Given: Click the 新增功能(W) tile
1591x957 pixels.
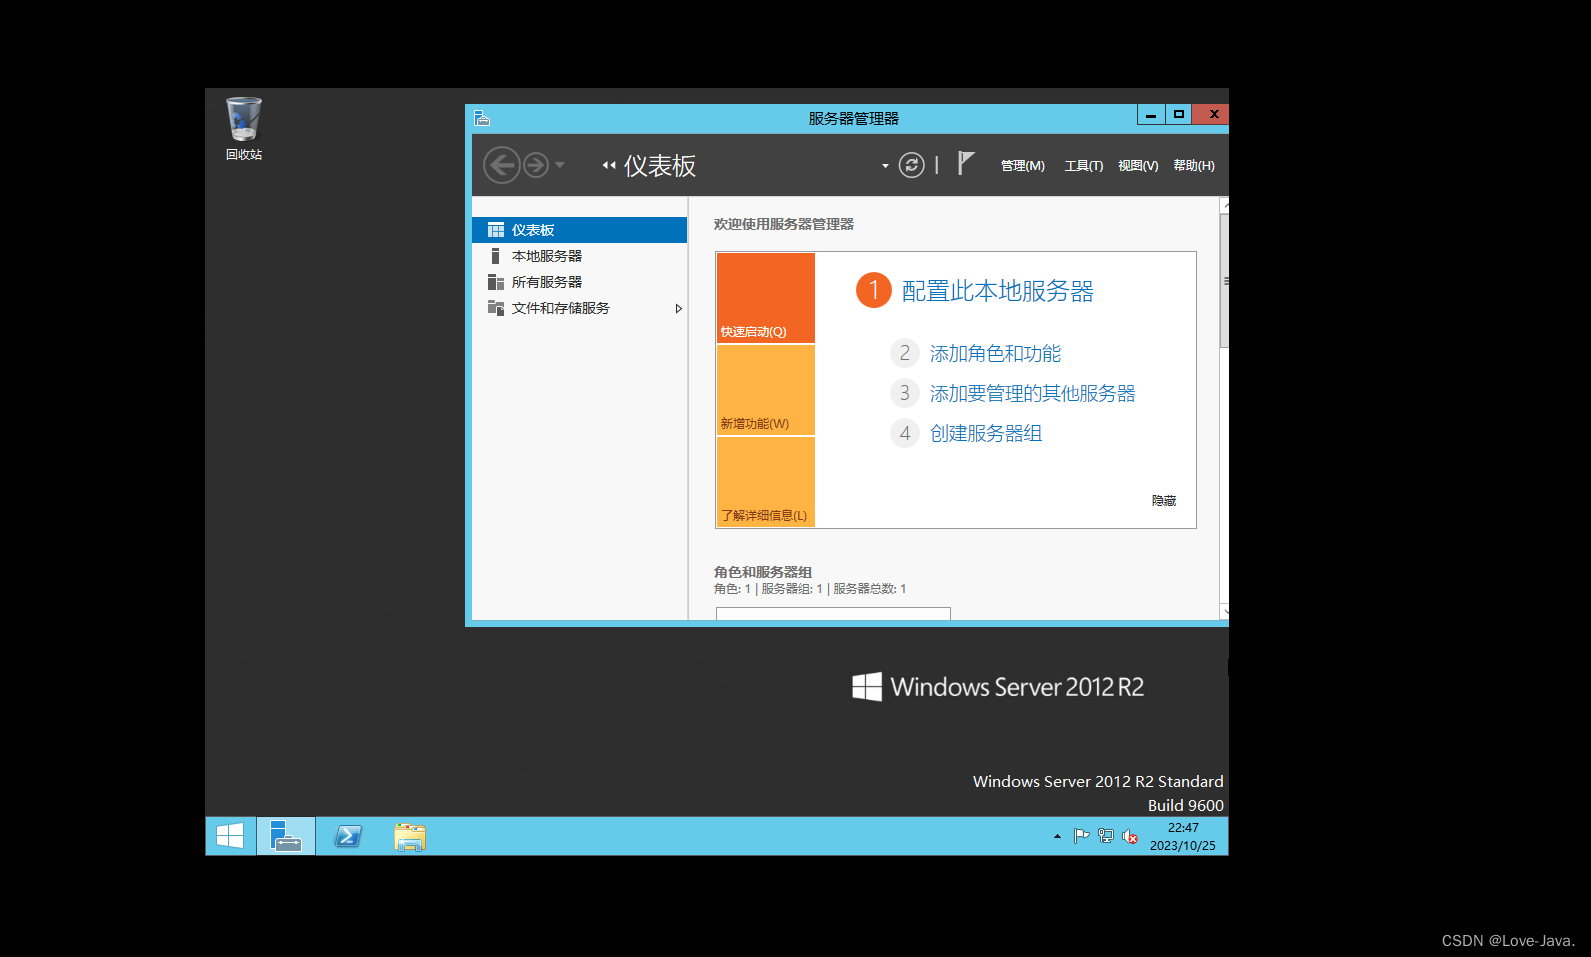Looking at the screenshot, I should 766,390.
